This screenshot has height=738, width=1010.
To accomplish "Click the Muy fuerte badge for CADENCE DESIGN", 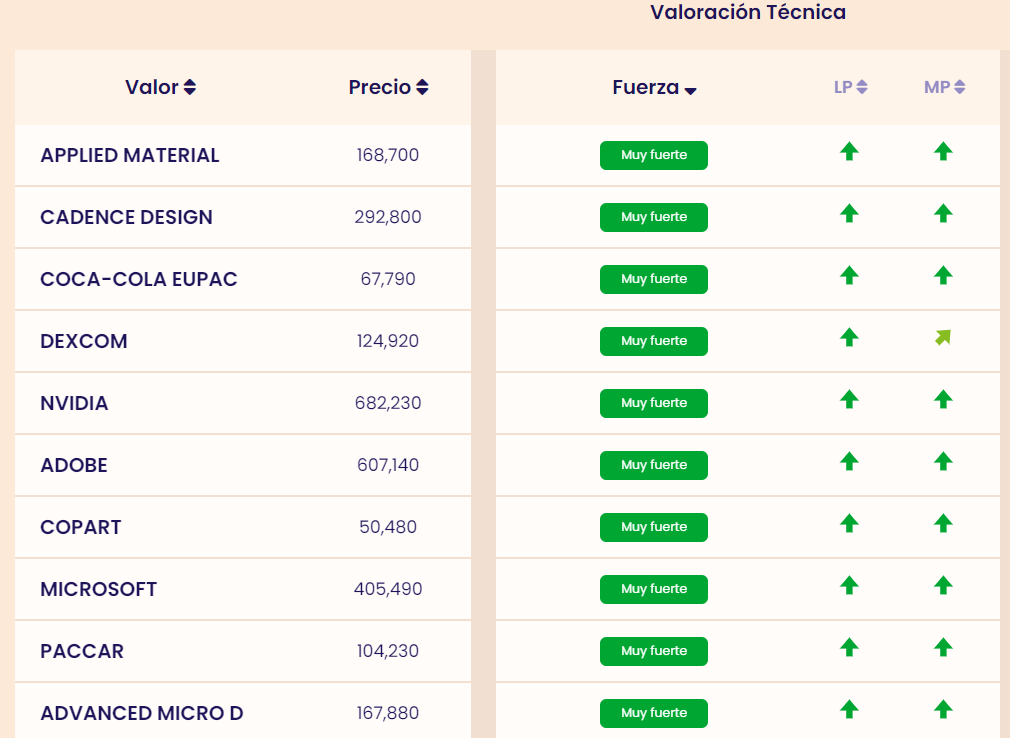I will click(654, 217).
